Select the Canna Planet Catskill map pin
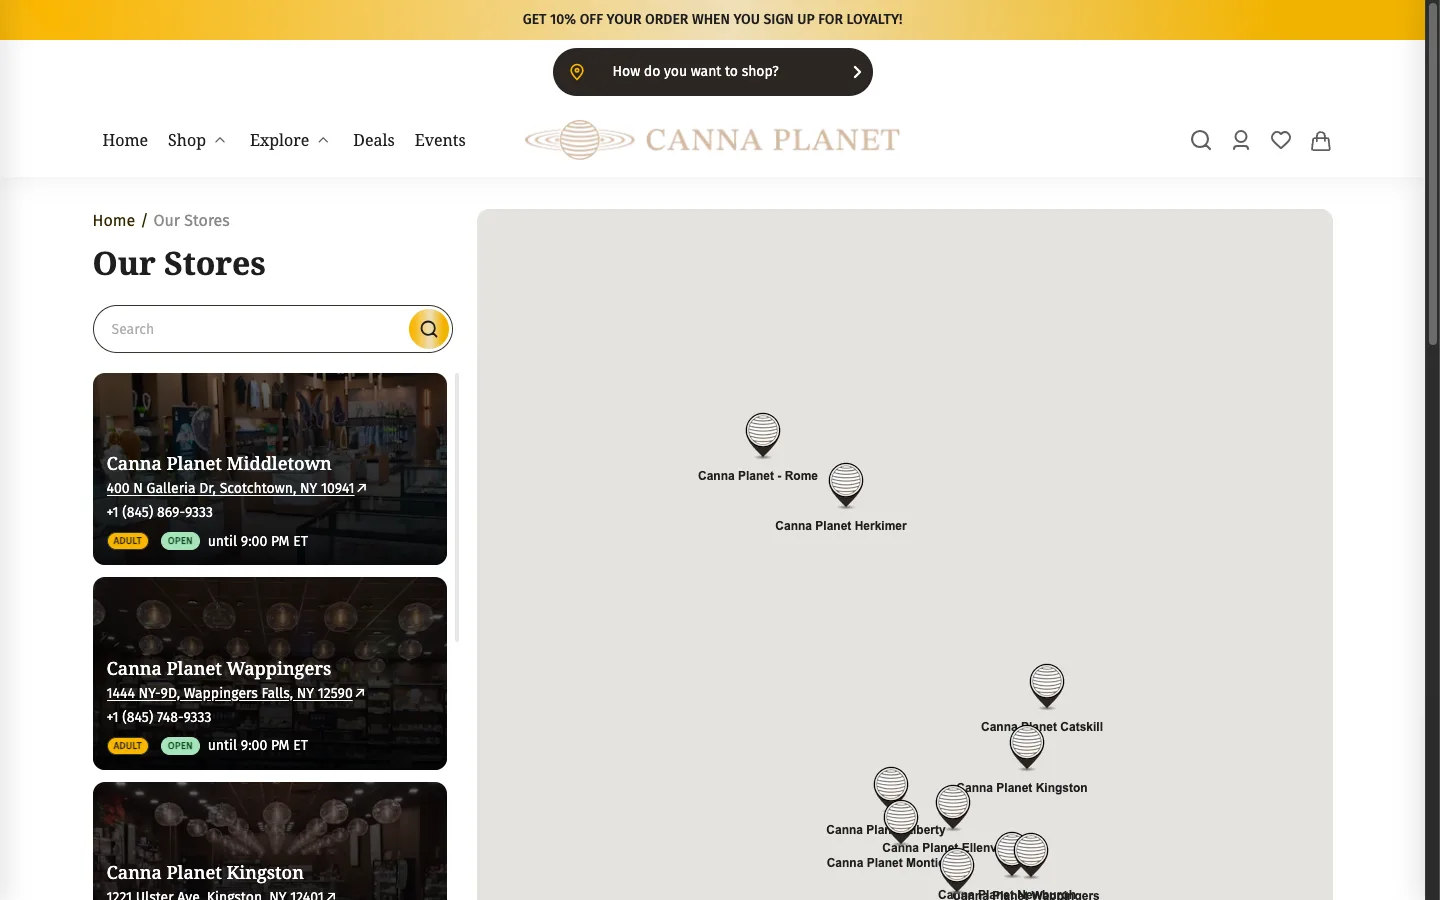The height and width of the screenshot is (900, 1440). pyautogui.click(x=1047, y=687)
